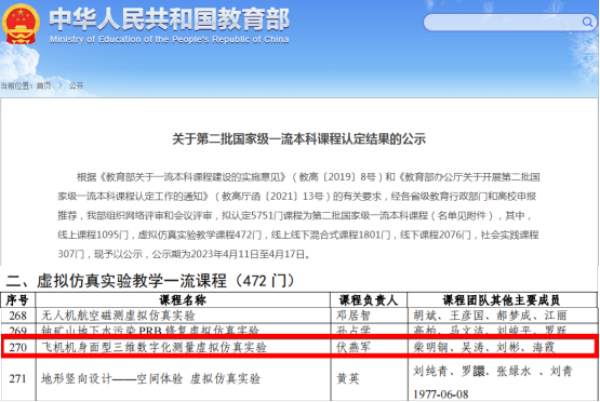This screenshot has height=402, width=600.
Task: Click team members 胡斌、王彦国、郝梦成、江丽
Action: (490, 316)
